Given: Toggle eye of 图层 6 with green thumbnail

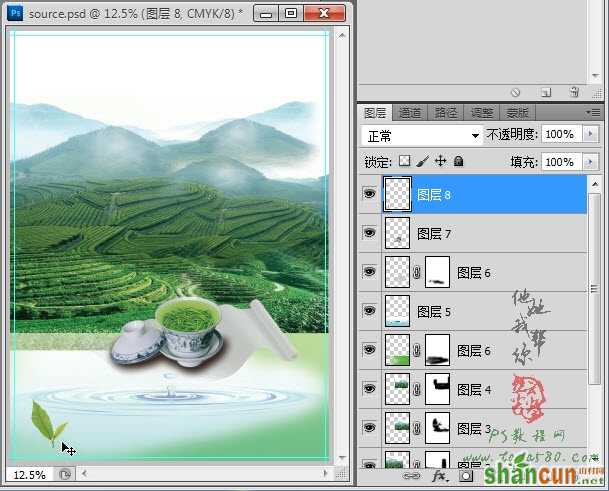Looking at the screenshot, I should point(369,349).
